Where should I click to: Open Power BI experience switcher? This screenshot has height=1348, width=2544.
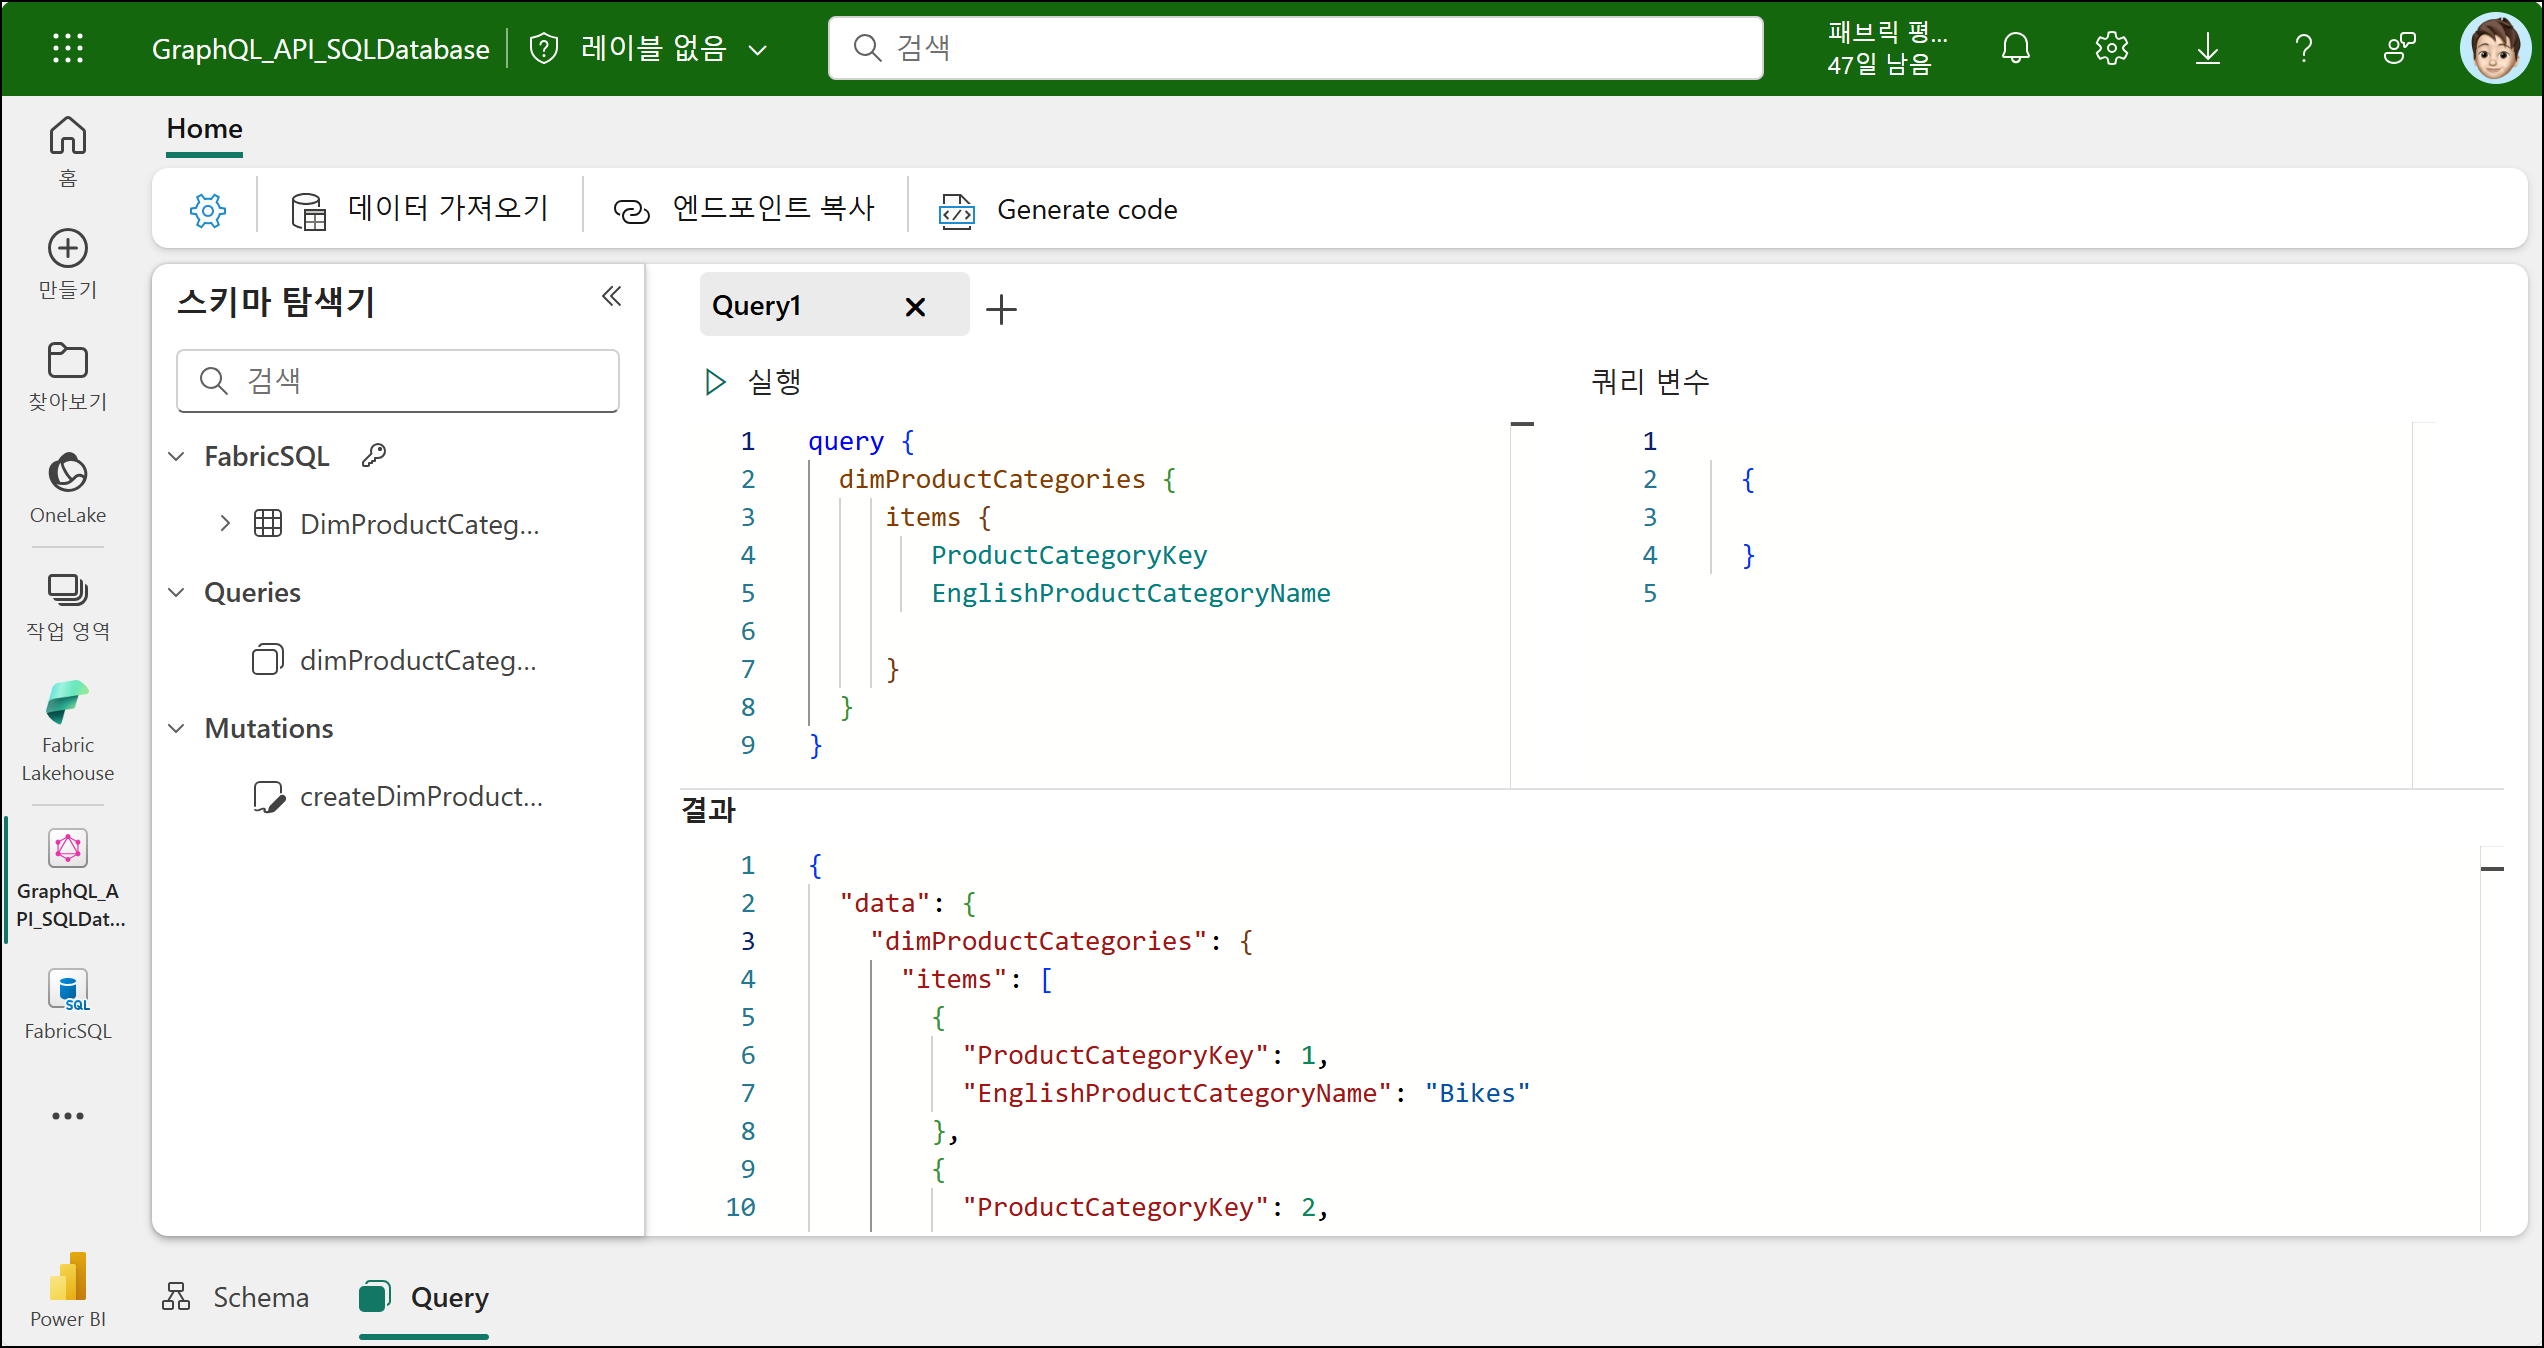pos(68,1290)
